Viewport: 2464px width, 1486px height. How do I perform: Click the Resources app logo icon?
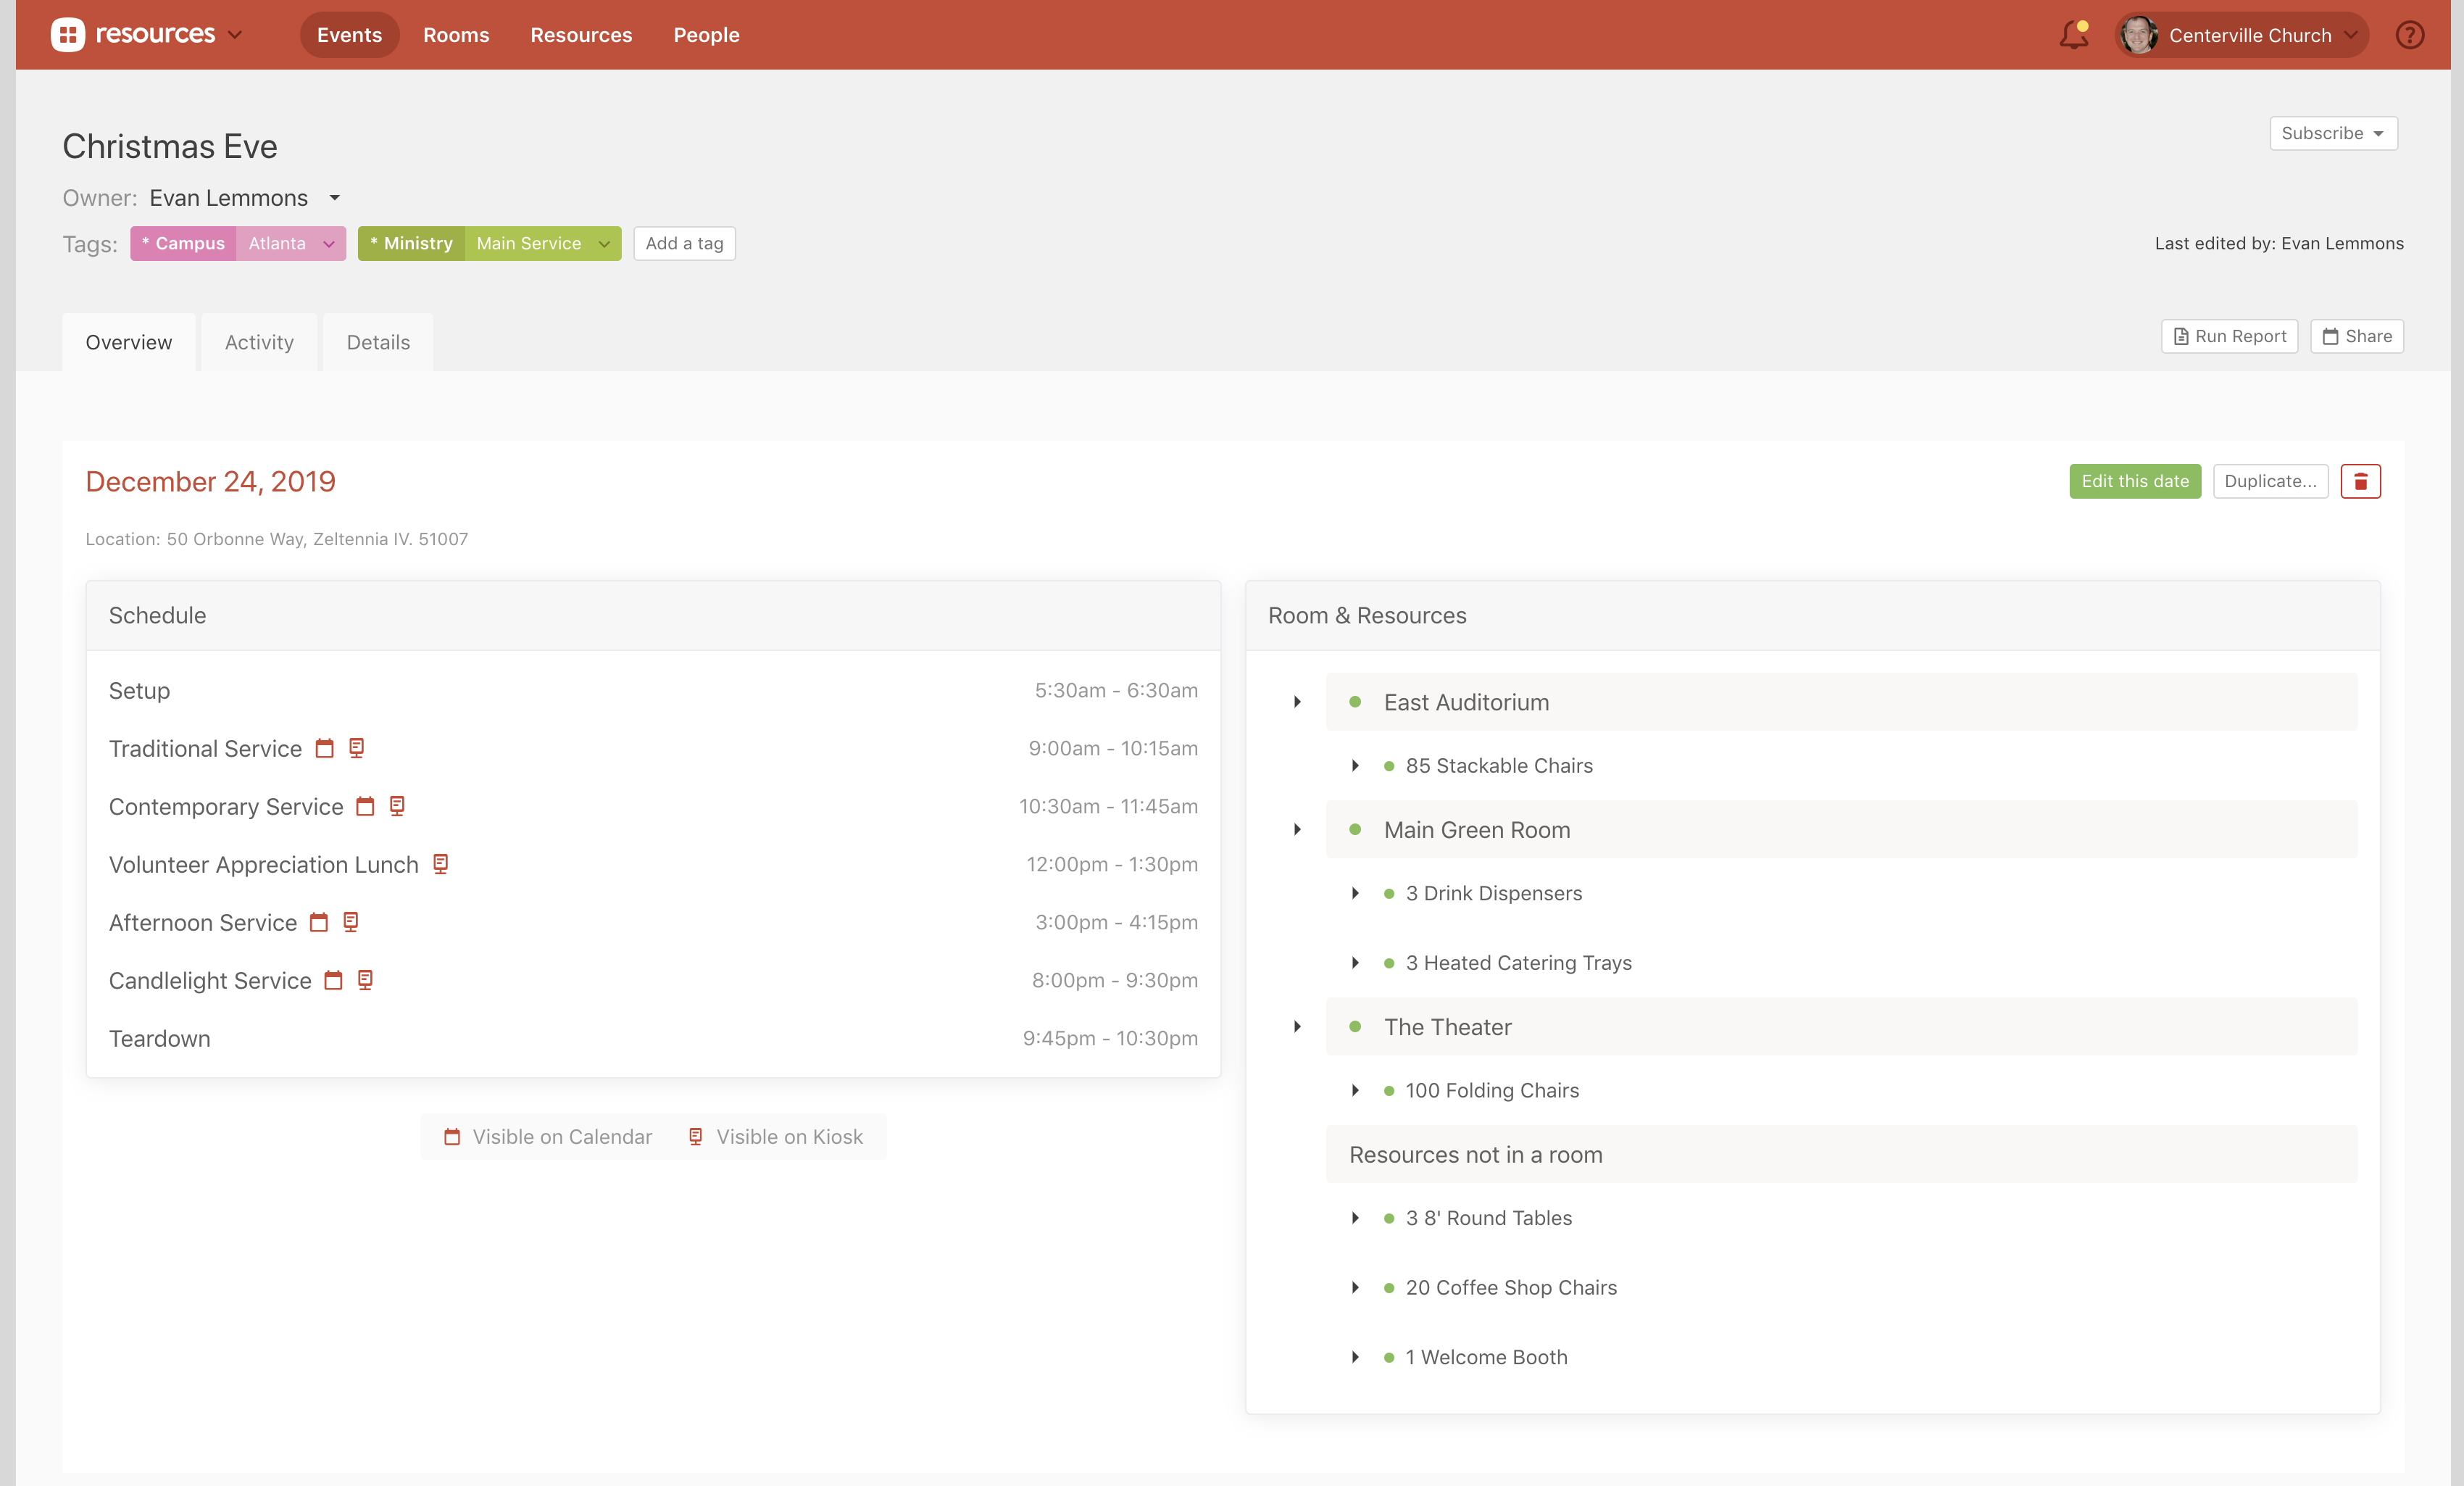(68, 35)
